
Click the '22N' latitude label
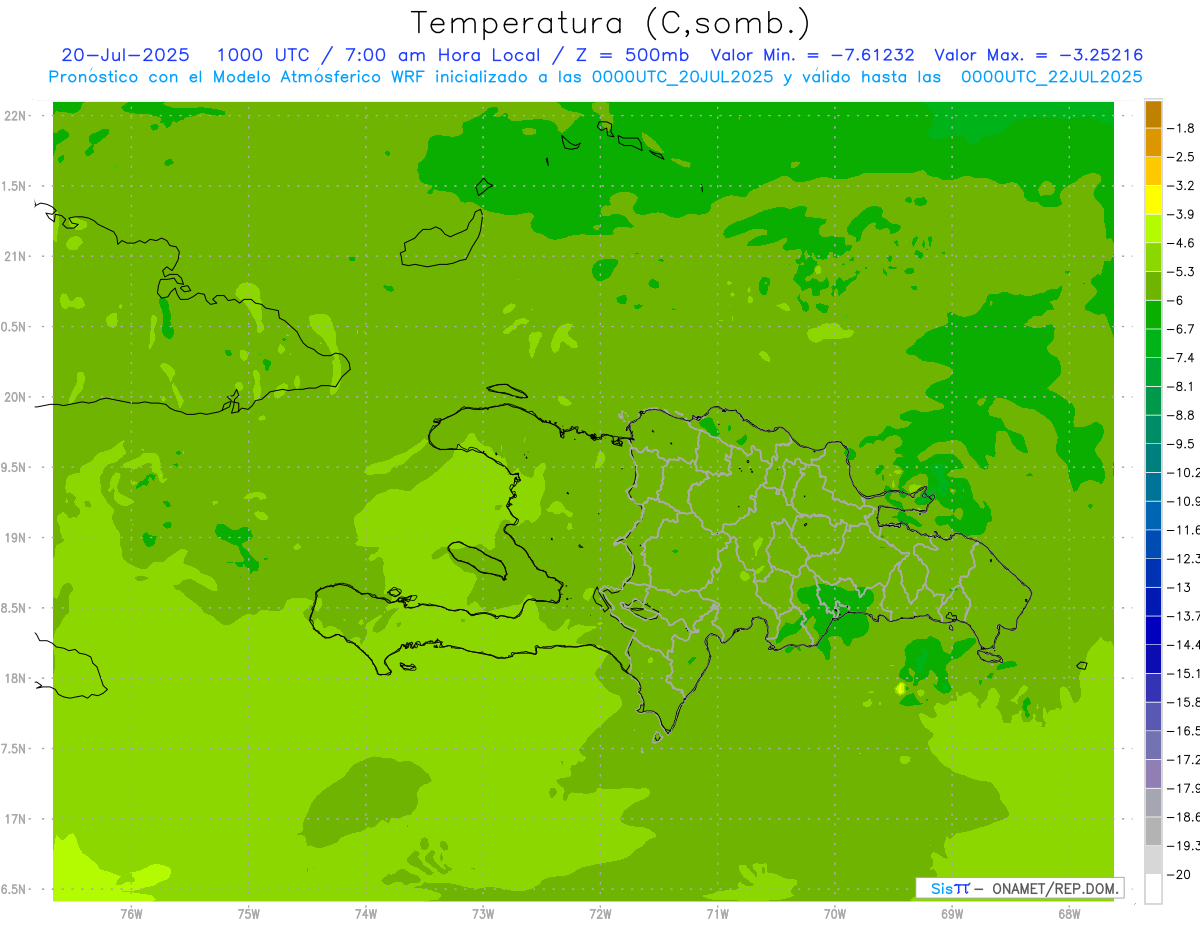(x=15, y=116)
